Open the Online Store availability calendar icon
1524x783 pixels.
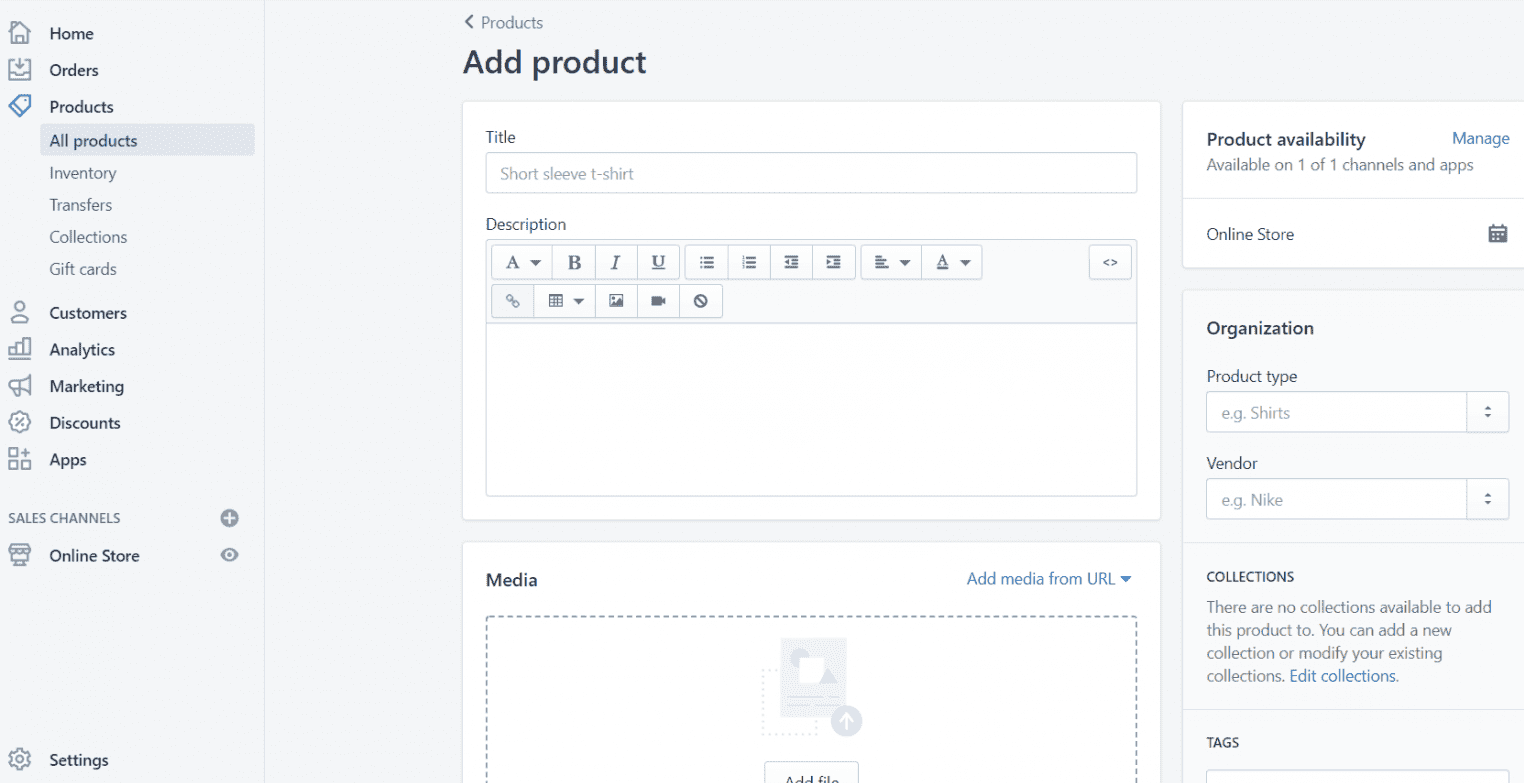pos(1497,232)
